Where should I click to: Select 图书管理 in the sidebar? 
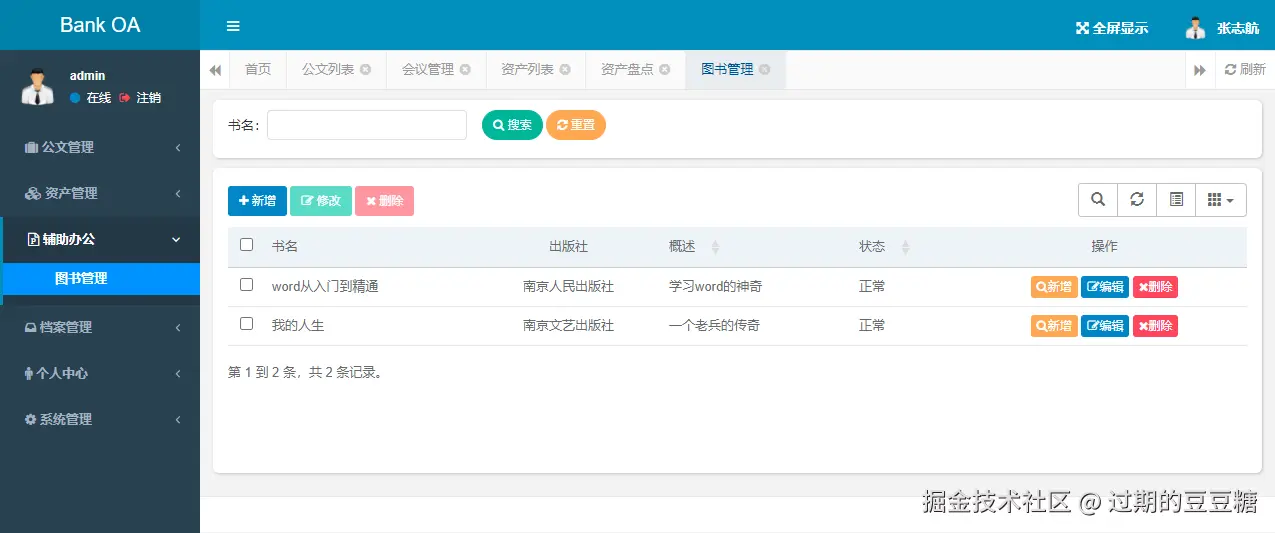click(100, 279)
